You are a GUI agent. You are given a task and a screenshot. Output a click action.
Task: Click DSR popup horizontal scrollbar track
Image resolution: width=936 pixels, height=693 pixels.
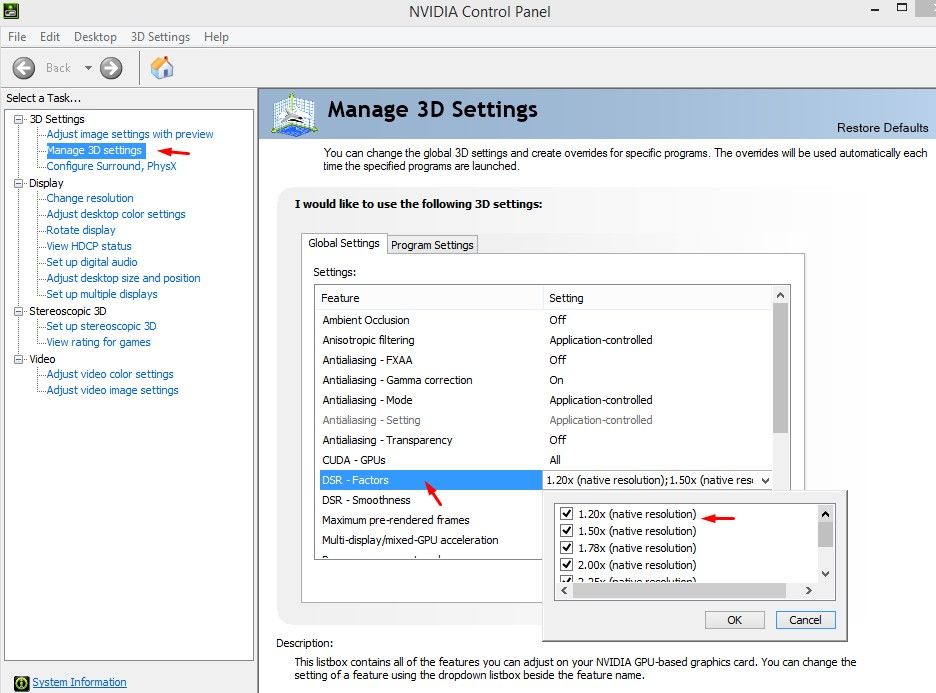pos(679,590)
